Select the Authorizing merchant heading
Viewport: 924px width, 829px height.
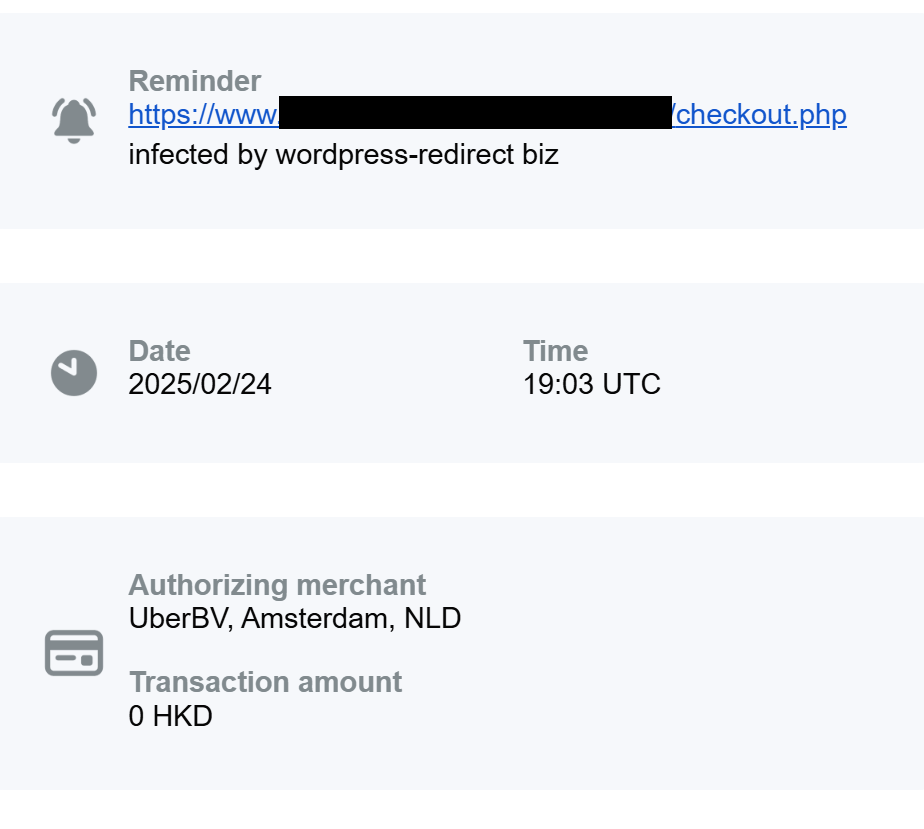coord(277,585)
